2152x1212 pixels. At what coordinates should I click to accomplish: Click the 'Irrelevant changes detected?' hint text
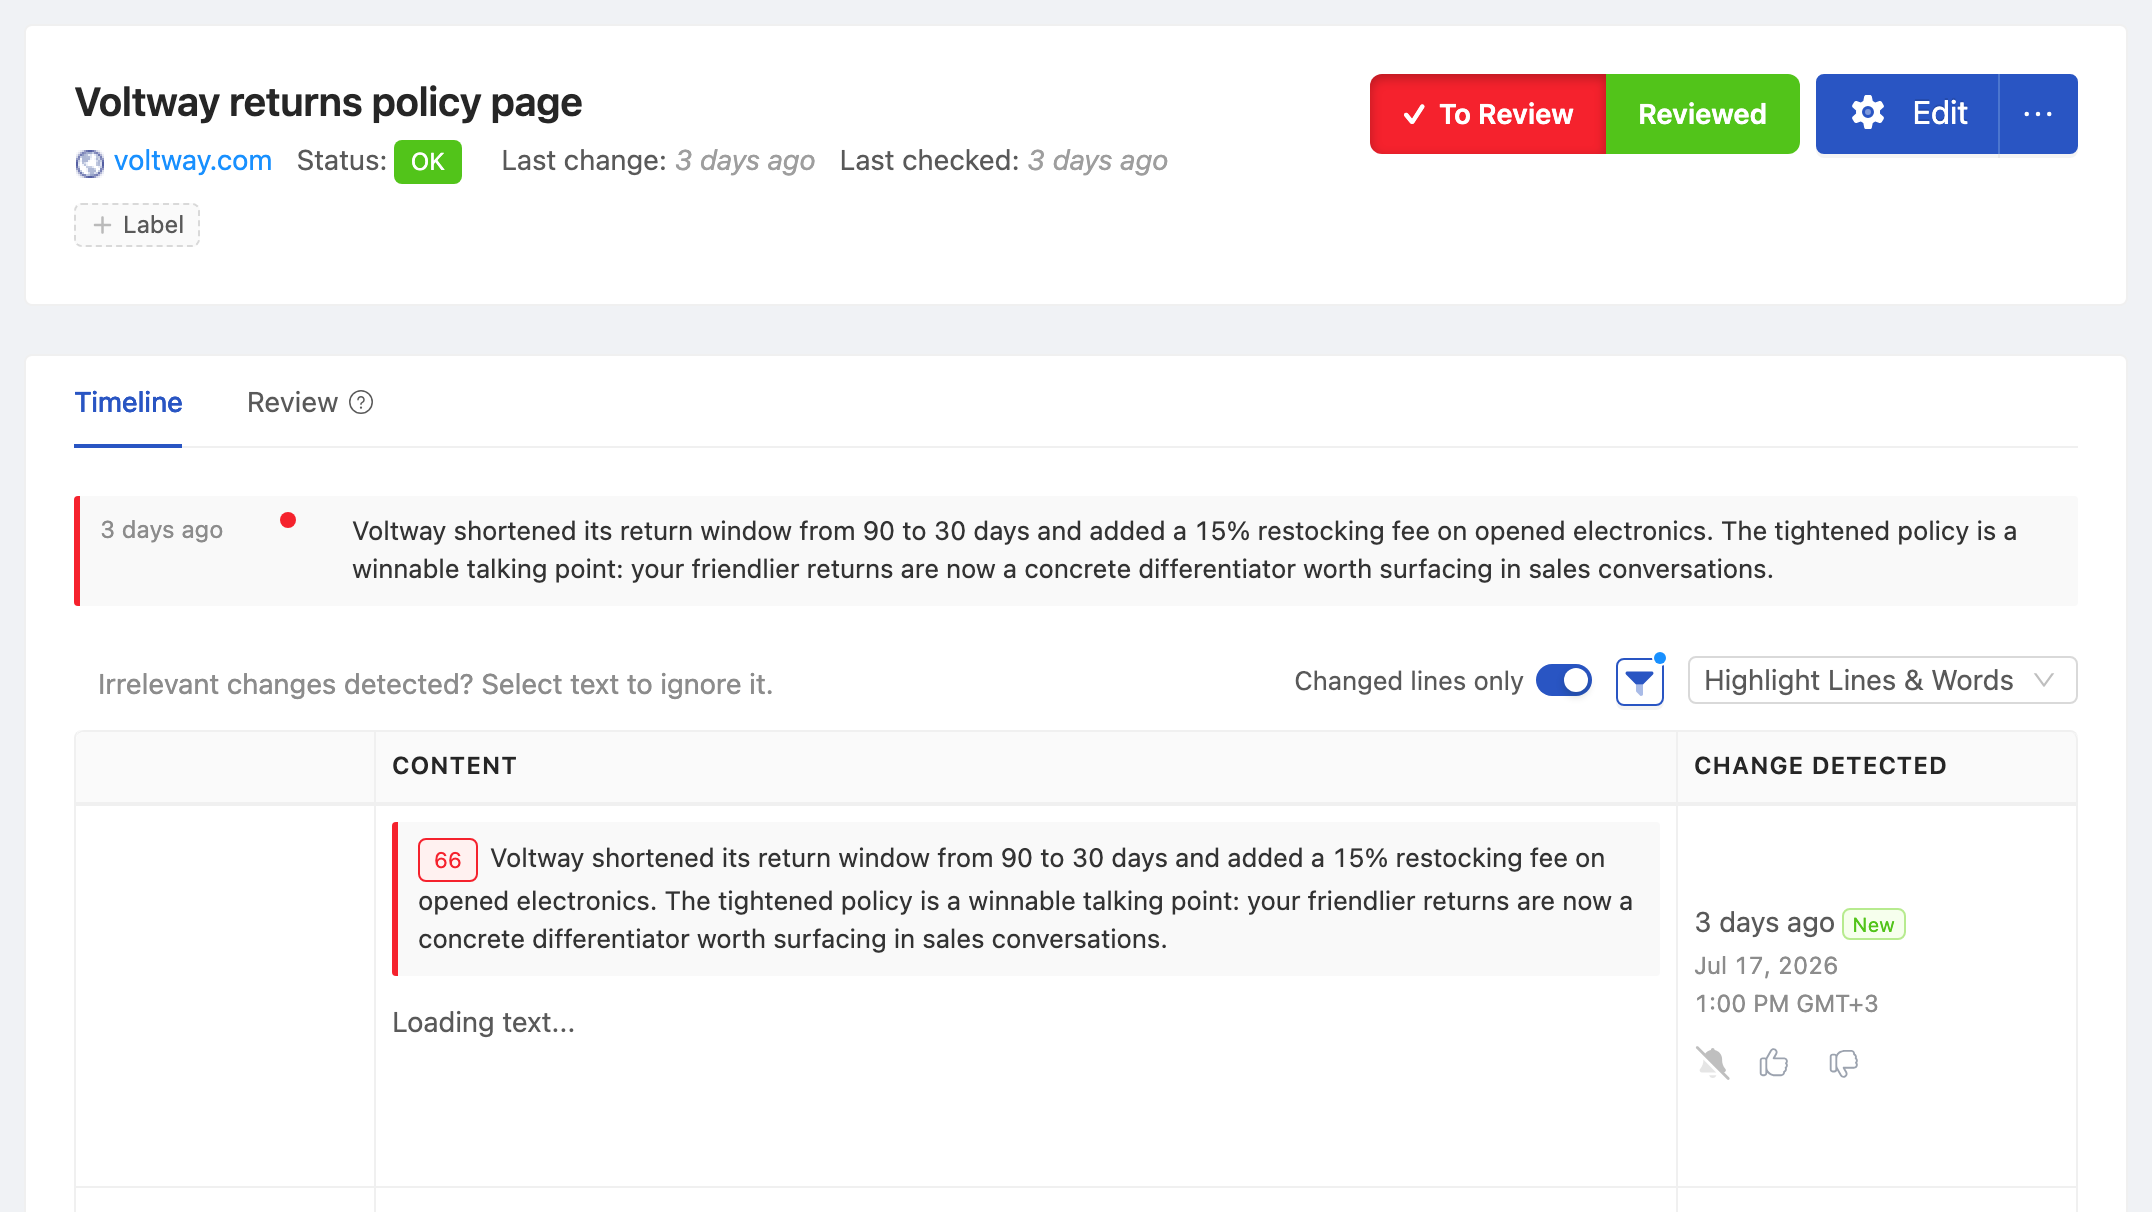point(435,684)
